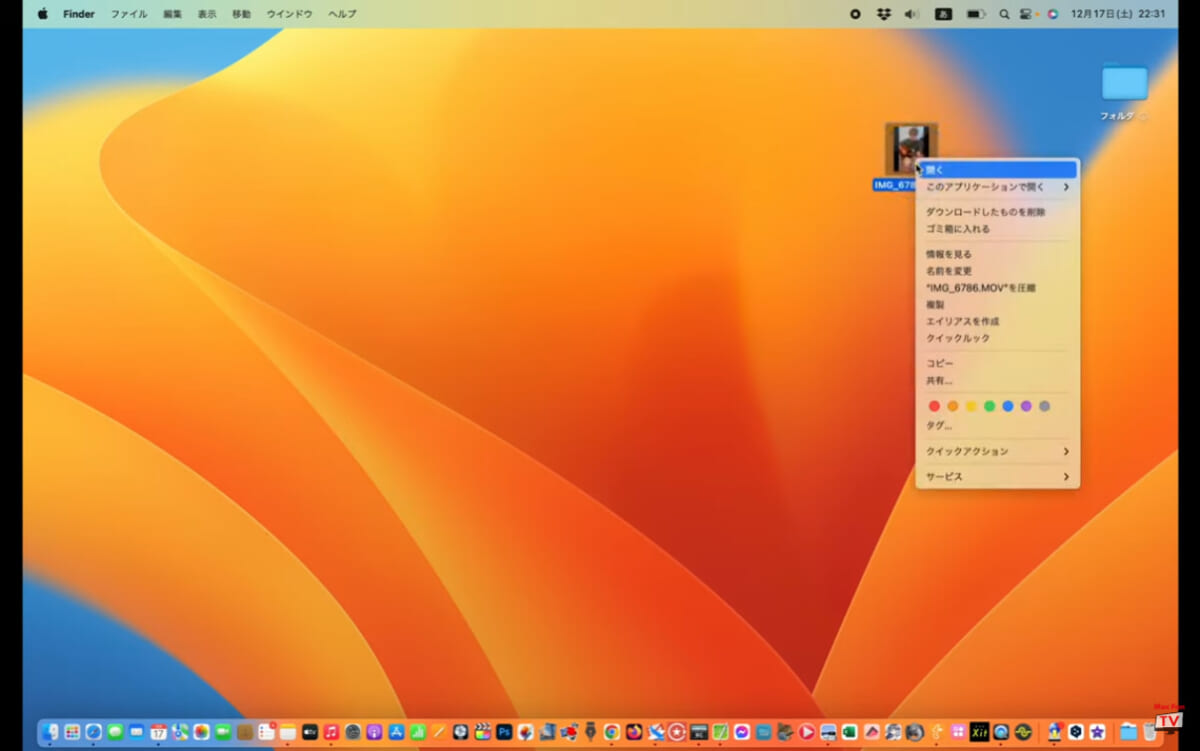This screenshot has height=751, width=1200.
Task: Open the volume control in menu bar
Action: (911, 14)
